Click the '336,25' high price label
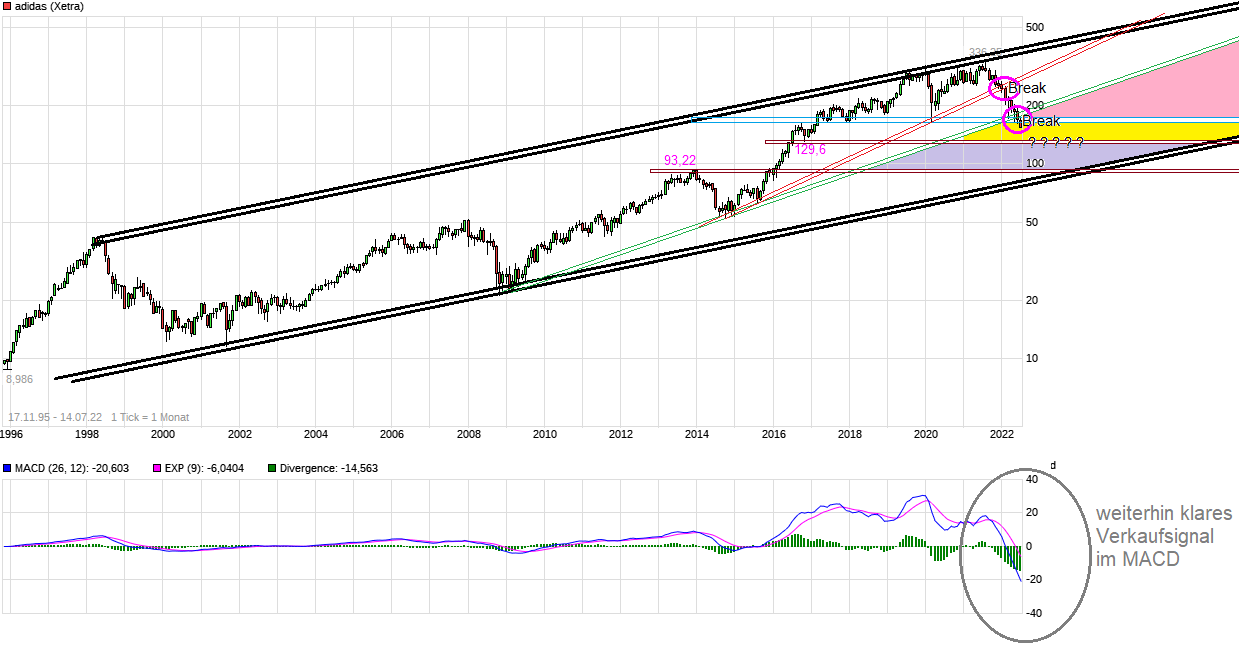The height and width of the screenshot is (651, 1239). (x=985, y=53)
